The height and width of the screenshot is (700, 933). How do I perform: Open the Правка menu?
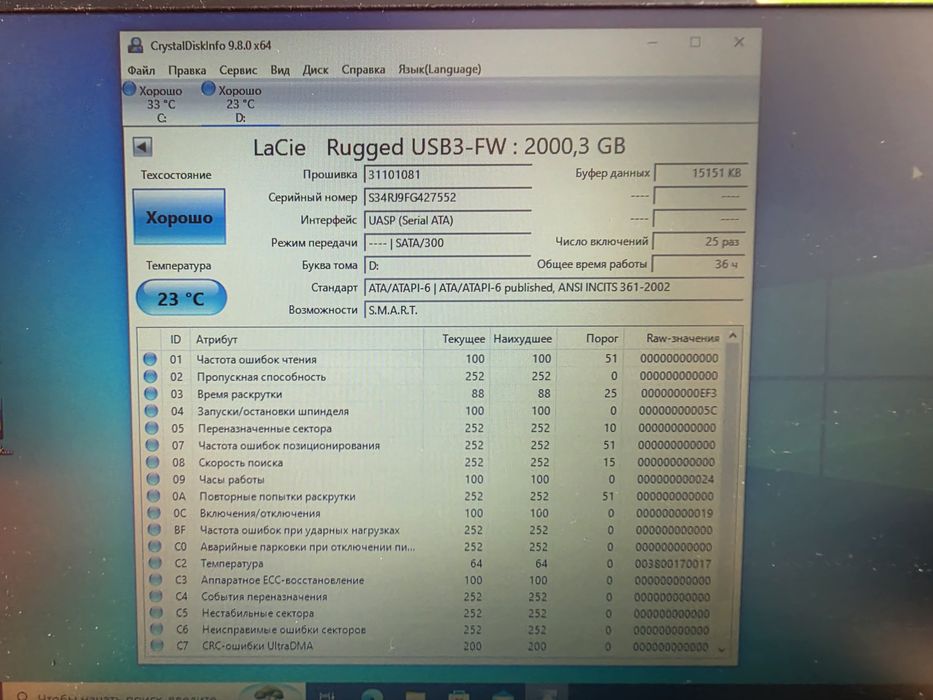(187, 70)
